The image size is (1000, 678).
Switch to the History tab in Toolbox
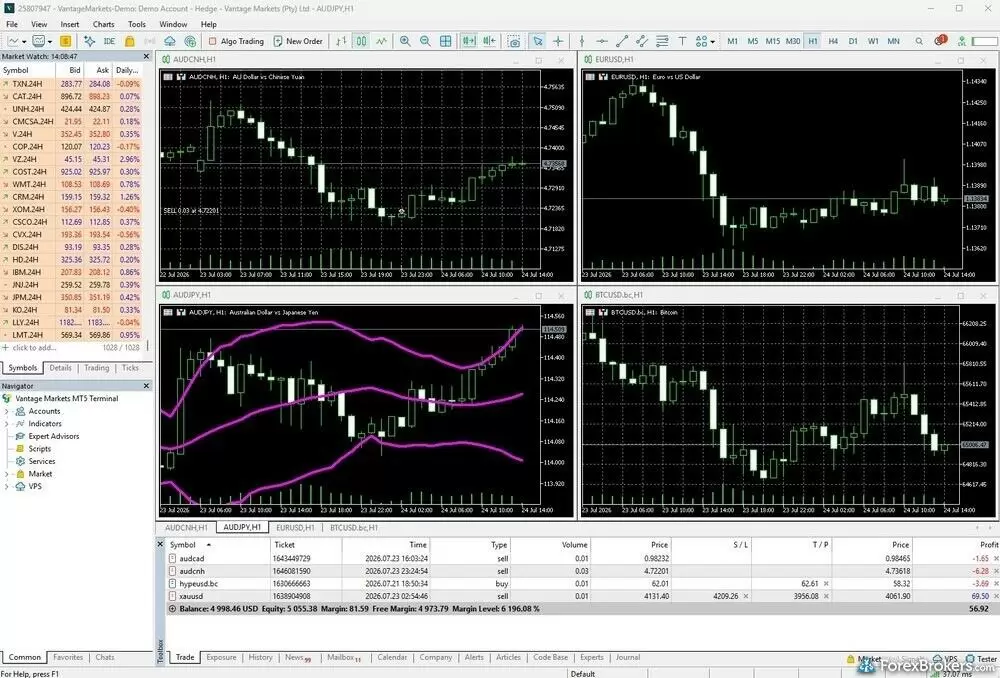click(260, 657)
